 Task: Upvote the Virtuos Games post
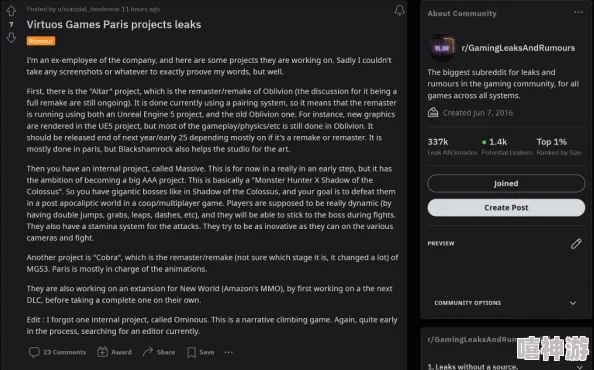11,11
